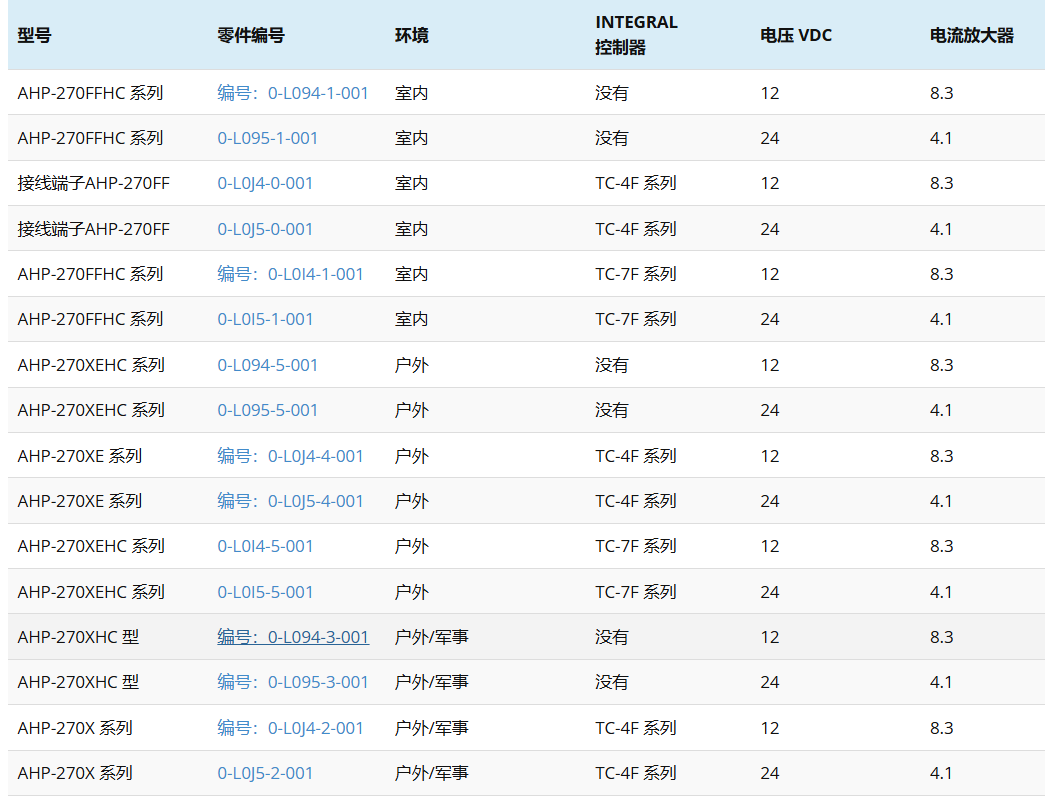The width and height of the screenshot is (1045, 797).
Task: Click voltage 24 in 0-L0J5-4-001 row
Action: coord(770,501)
